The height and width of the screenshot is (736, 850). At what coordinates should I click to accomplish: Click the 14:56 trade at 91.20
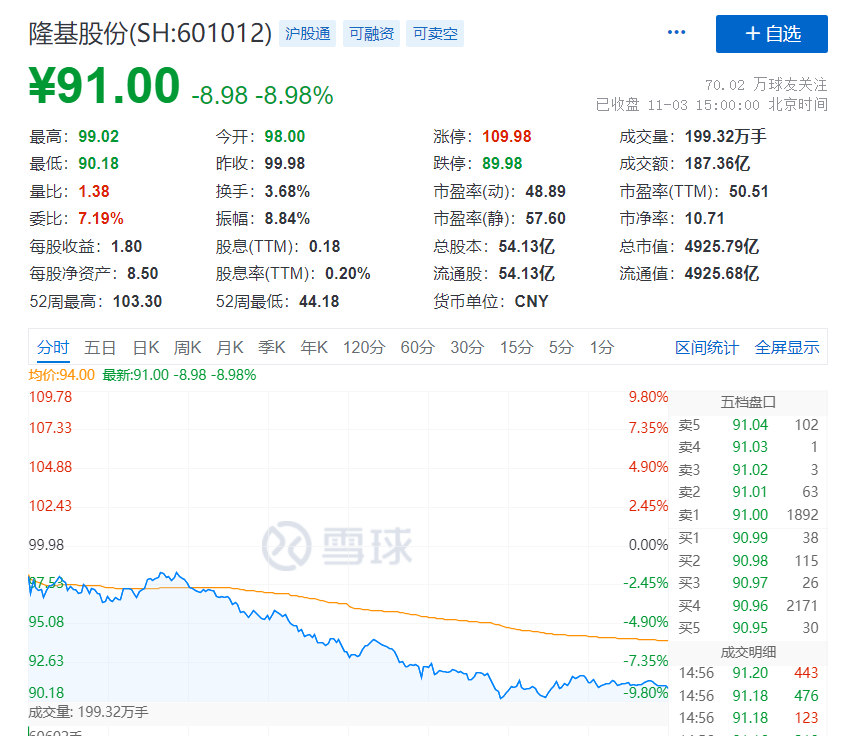(748, 673)
